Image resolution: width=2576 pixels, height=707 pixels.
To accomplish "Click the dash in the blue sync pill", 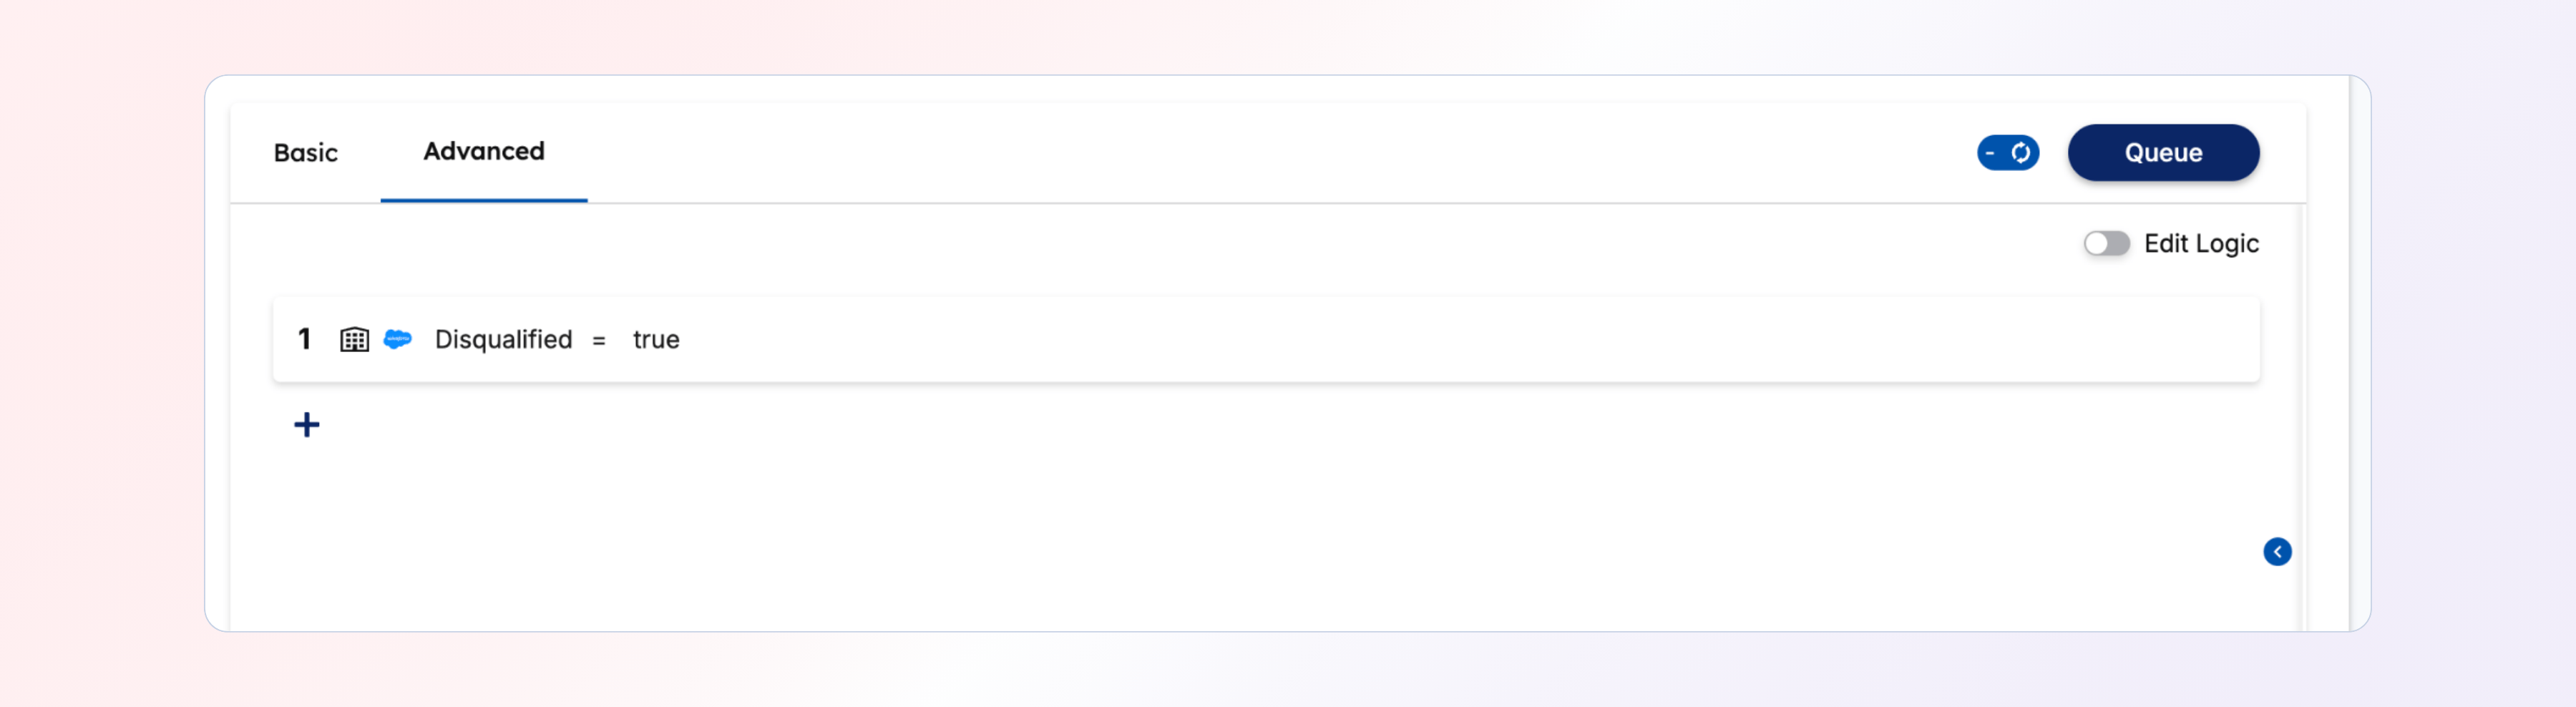I will click(1990, 153).
